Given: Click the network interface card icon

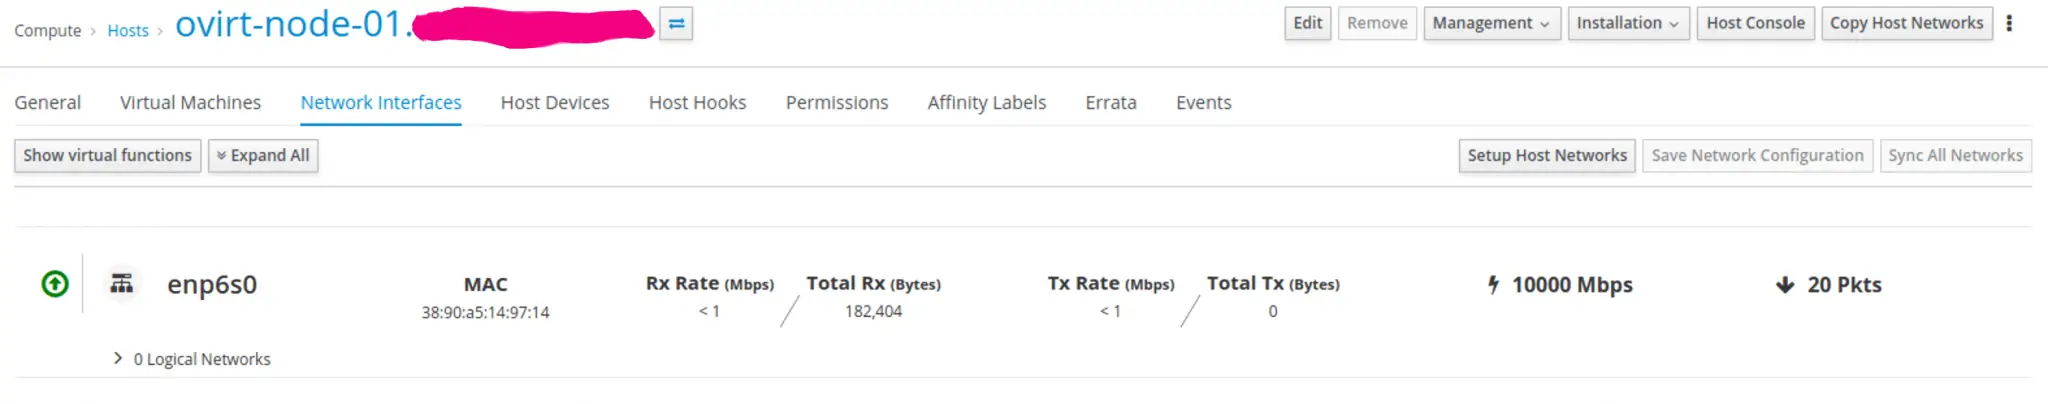Looking at the screenshot, I should click(x=122, y=284).
